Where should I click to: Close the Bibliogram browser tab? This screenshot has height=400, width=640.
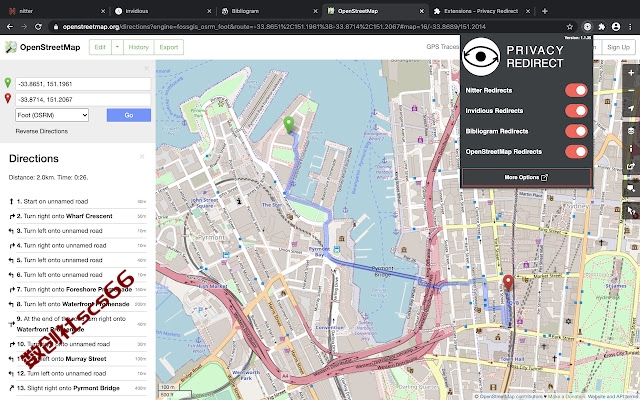pyautogui.click(x=316, y=11)
